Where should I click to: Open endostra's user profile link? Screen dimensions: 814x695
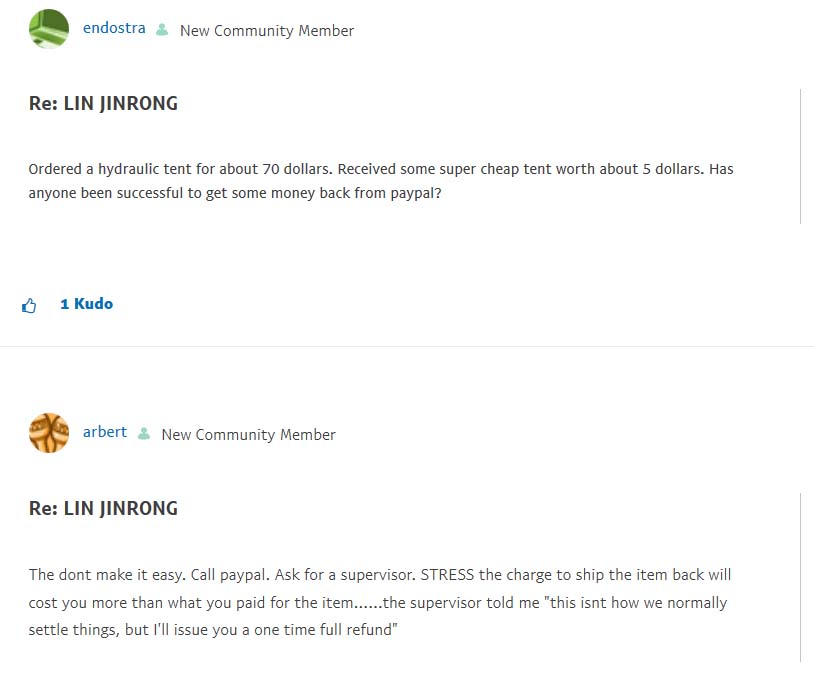[114, 28]
